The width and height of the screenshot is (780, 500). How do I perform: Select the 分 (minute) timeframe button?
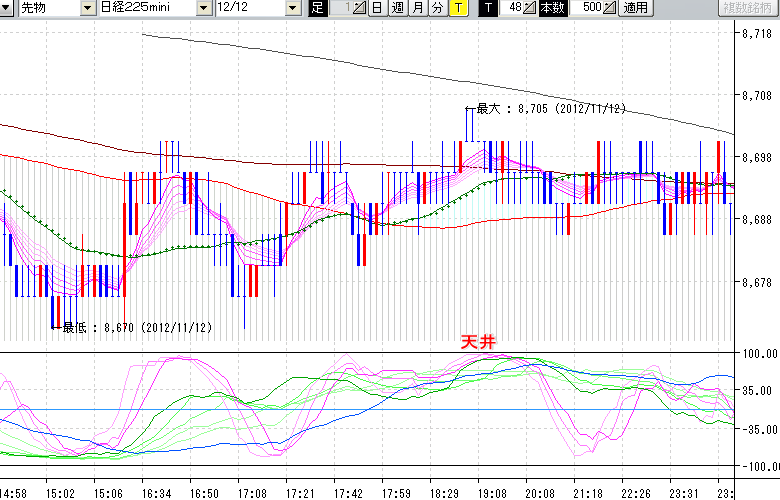coord(437,8)
